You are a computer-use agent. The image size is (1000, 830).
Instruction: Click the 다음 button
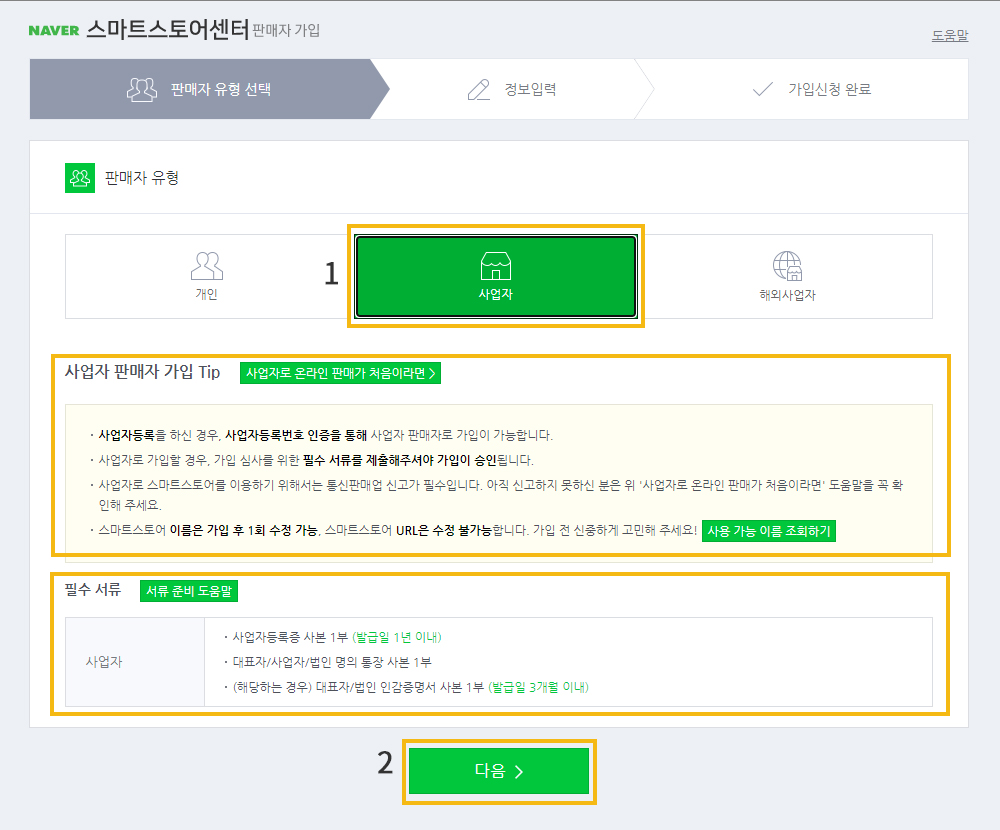[499, 771]
